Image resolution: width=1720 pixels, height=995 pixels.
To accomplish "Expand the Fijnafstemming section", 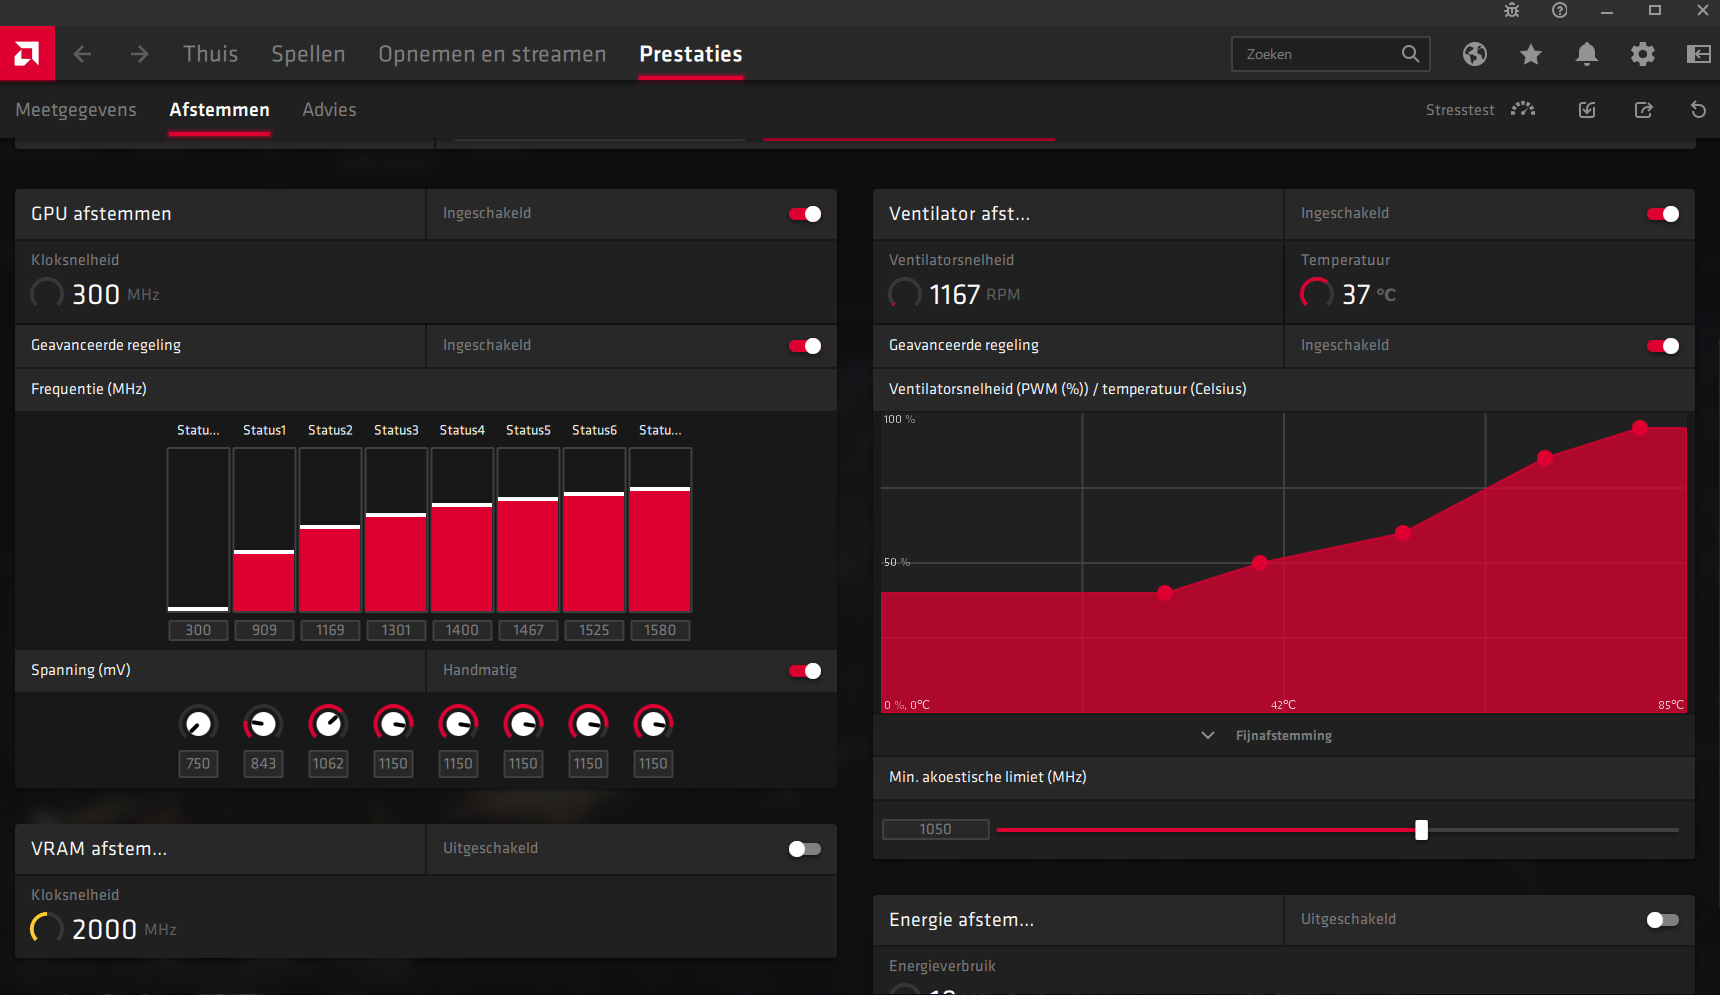I will click(1267, 735).
